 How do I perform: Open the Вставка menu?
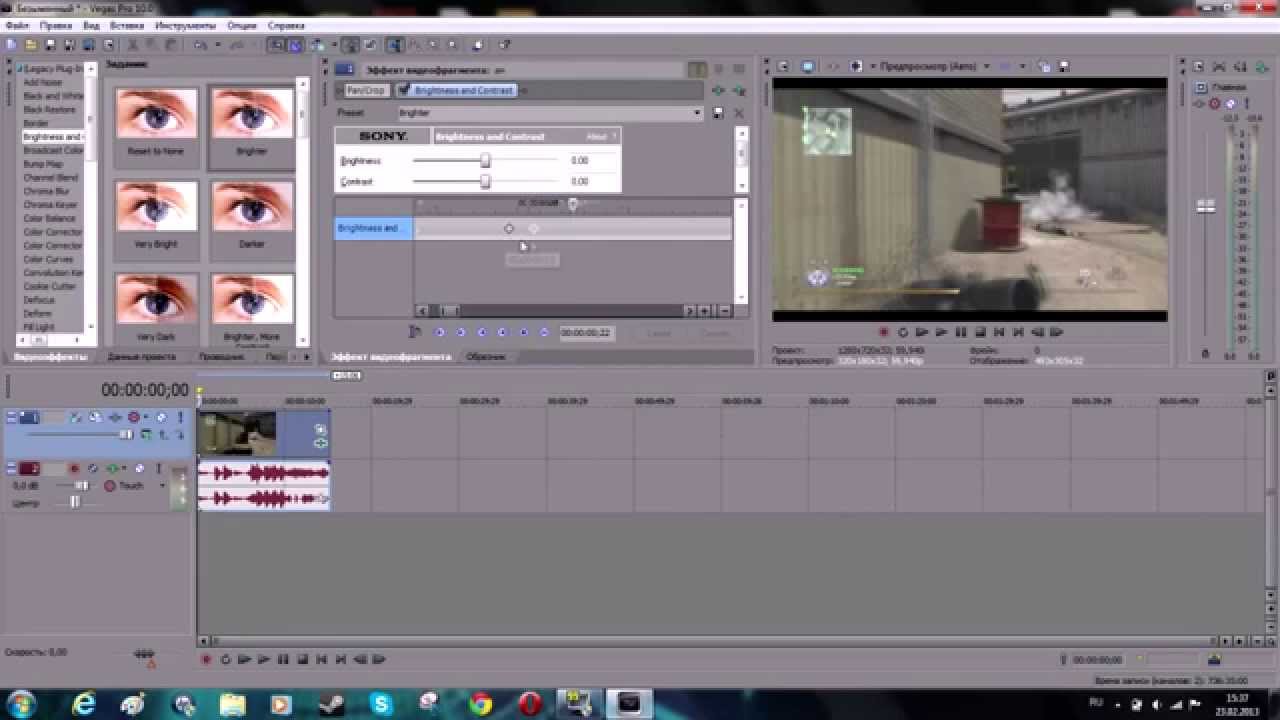tap(127, 25)
